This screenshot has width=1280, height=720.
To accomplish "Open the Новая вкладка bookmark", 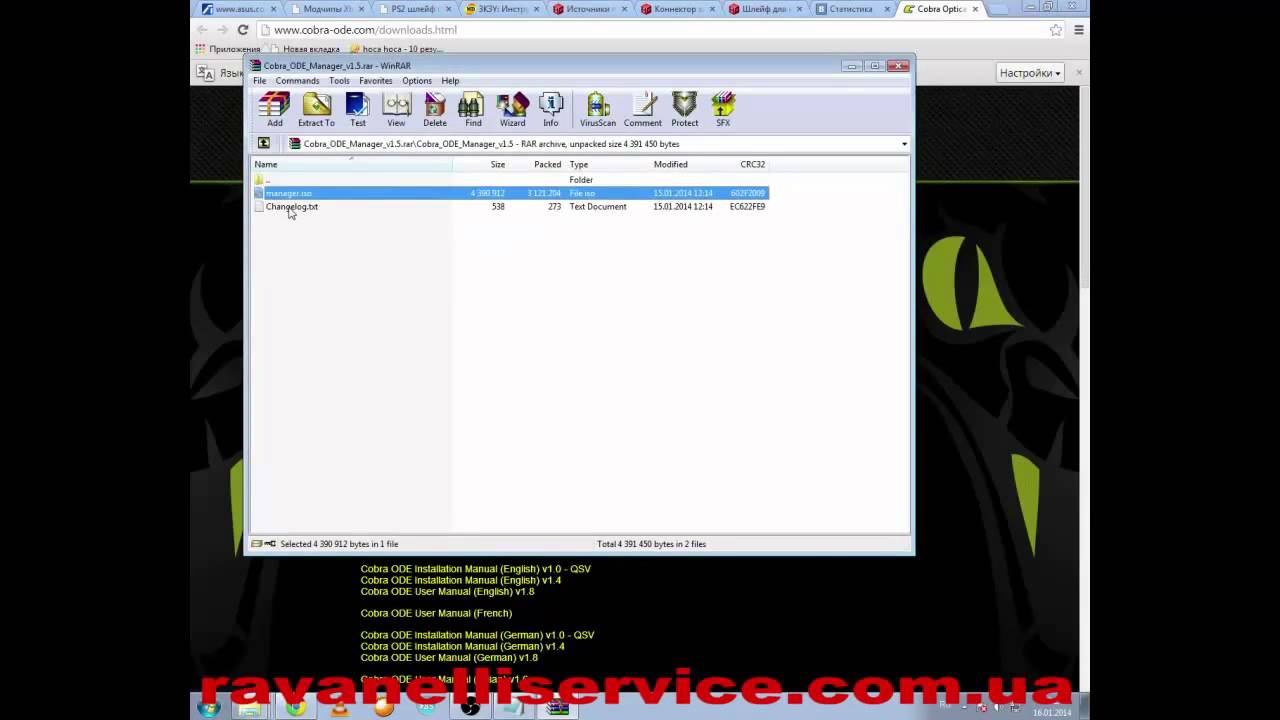I will [306, 49].
